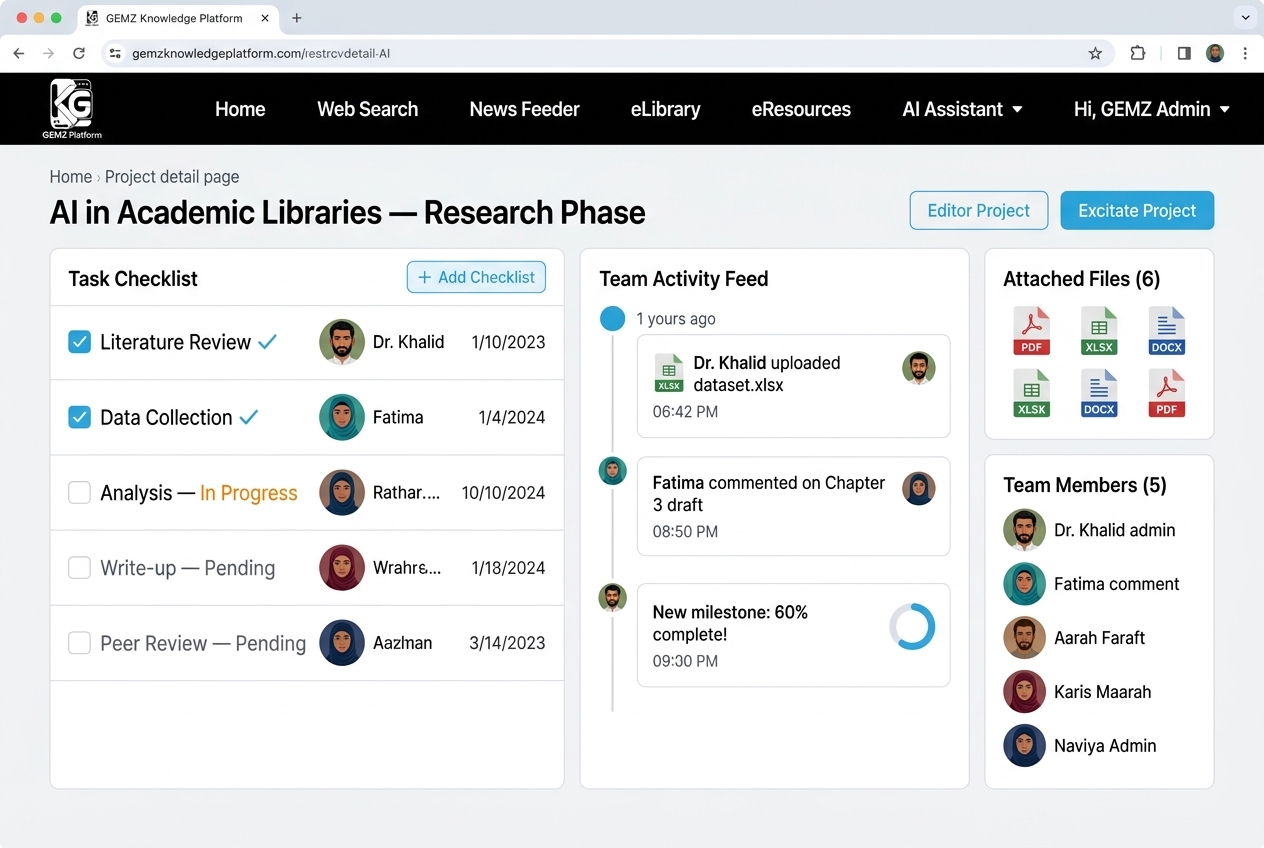Click the 10/10/2024 date for Analysis
Viewport: 1264px width, 848px height.
[x=503, y=493]
